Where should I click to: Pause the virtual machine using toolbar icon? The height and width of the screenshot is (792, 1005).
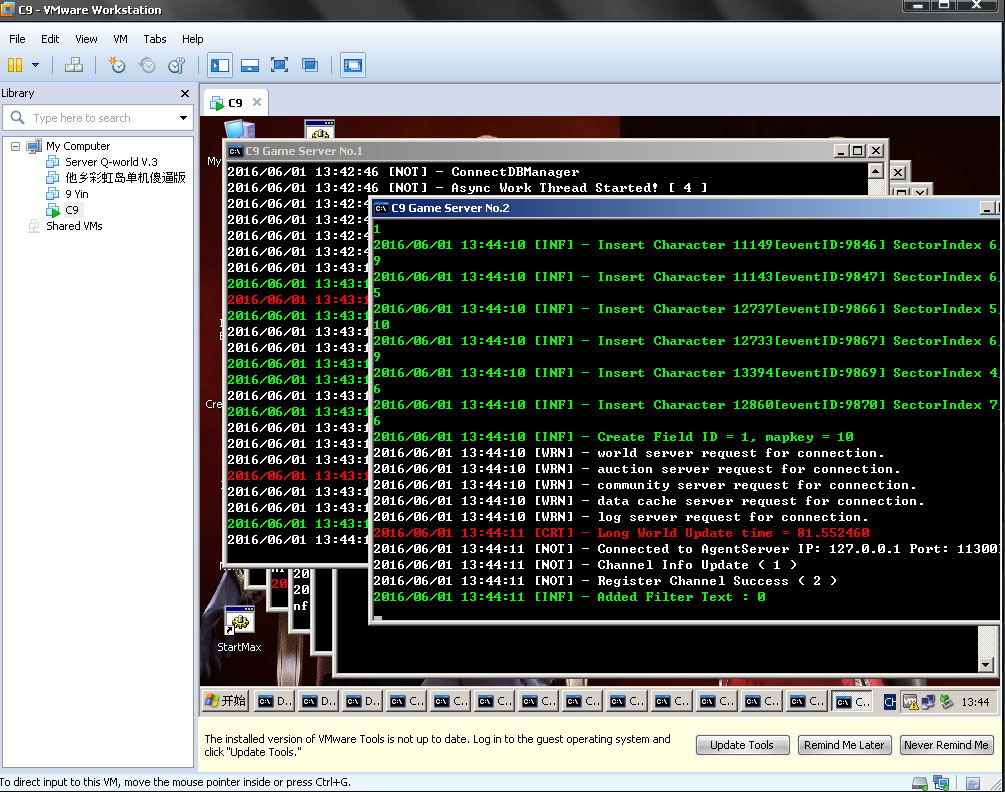point(15,65)
